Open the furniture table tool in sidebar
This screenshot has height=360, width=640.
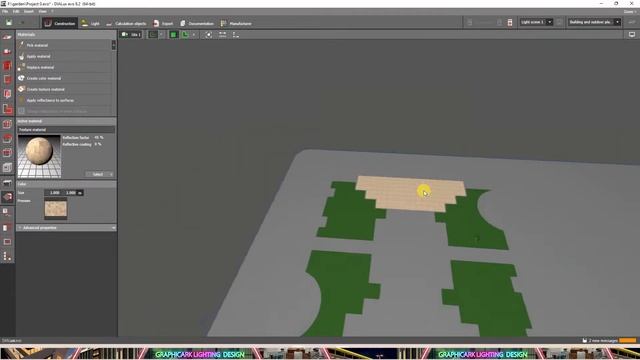tap(7, 183)
